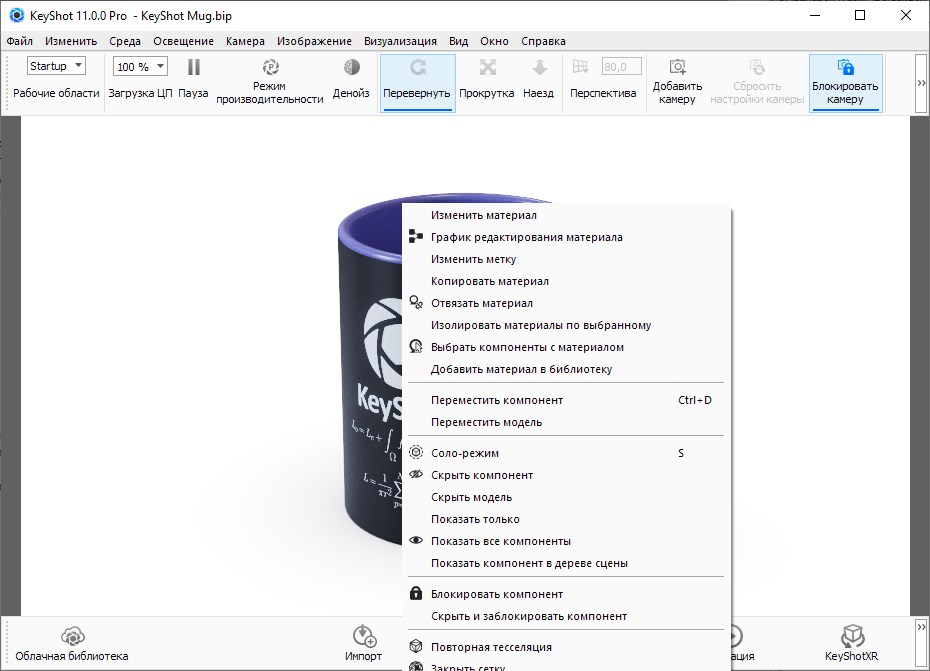Open KeyShotXR from bottom toolbar
The width and height of the screenshot is (930, 671).
[x=851, y=636]
